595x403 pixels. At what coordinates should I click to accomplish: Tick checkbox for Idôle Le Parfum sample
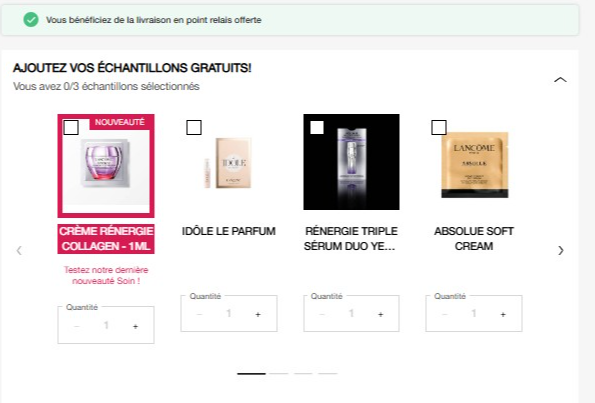[x=194, y=128]
